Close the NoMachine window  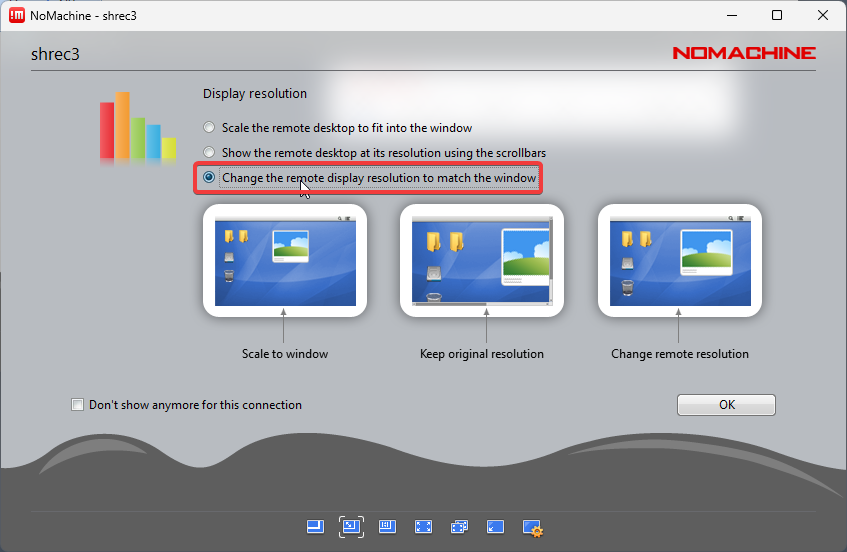pyautogui.click(x=823, y=15)
